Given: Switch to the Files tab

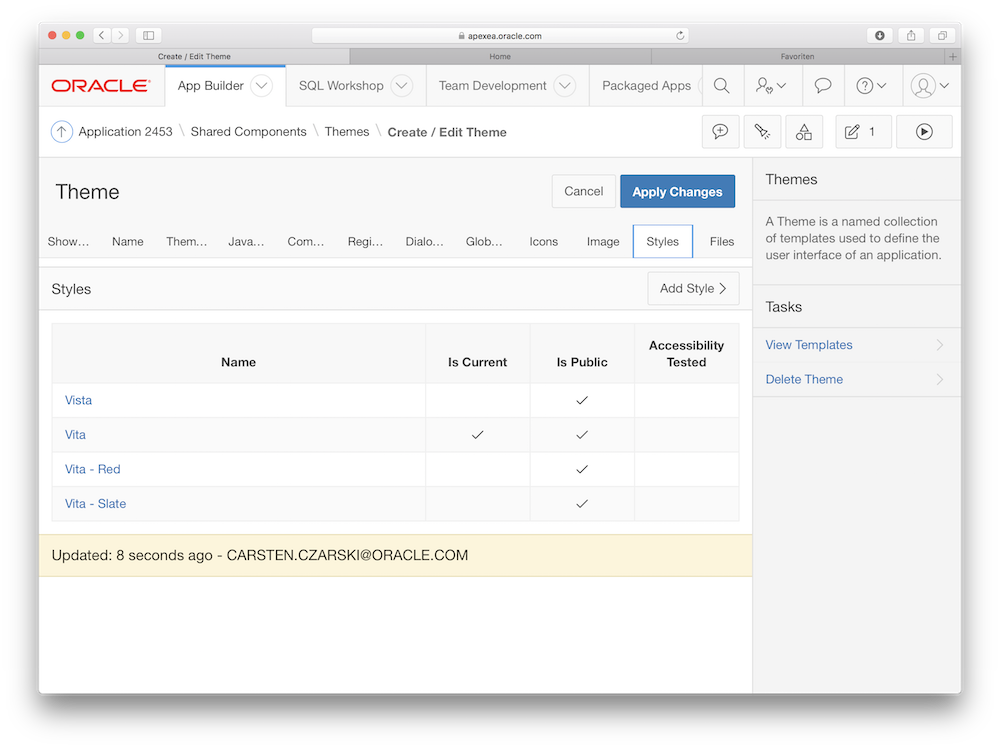Looking at the screenshot, I should click(722, 241).
